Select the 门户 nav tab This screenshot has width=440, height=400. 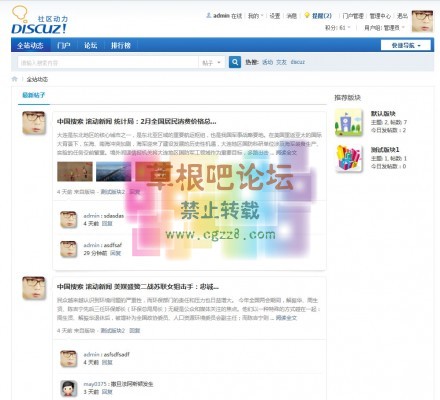[x=63, y=45]
